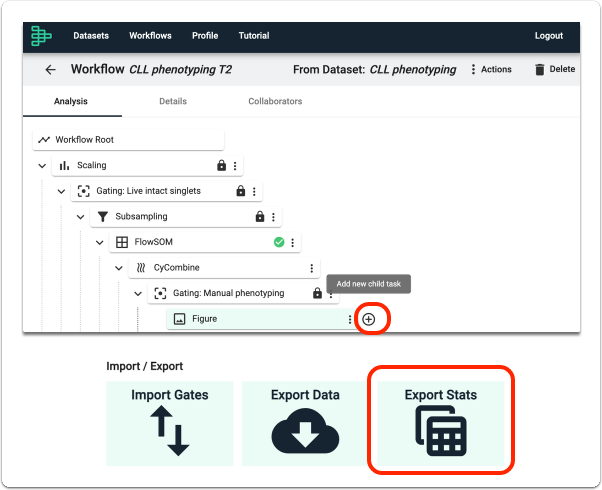
Task: Click the Export Data title
Action: point(305,395)
